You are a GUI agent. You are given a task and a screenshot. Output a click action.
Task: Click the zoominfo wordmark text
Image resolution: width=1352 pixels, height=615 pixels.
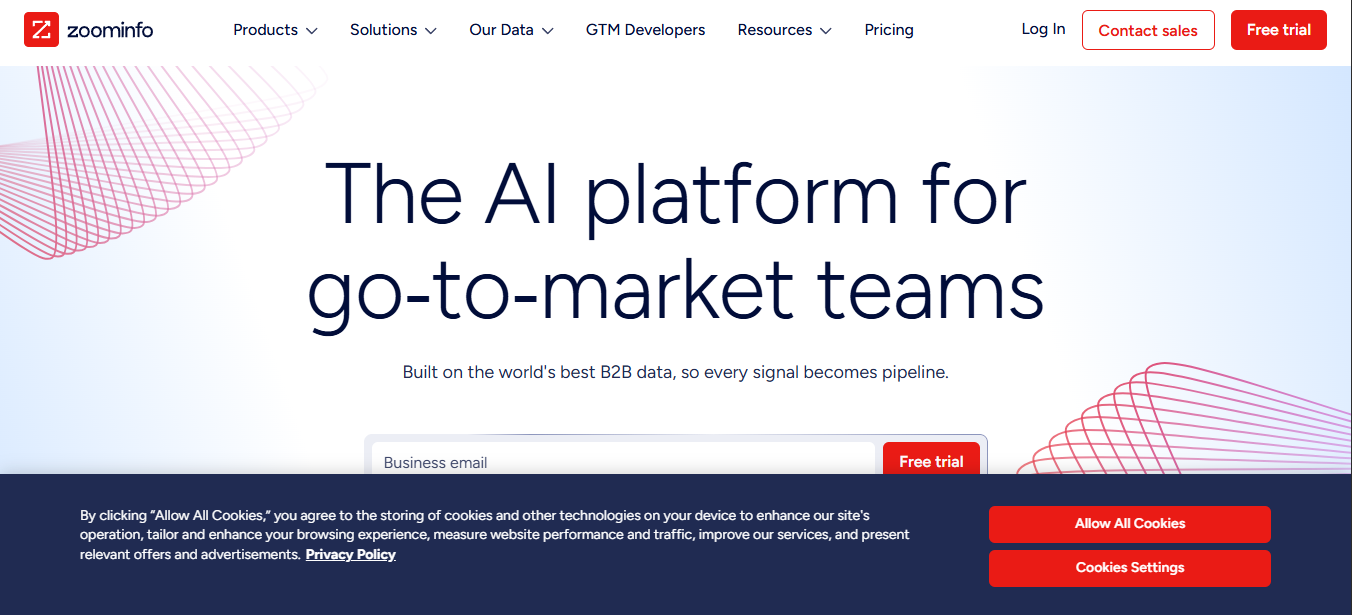click(x=110, y=30)
